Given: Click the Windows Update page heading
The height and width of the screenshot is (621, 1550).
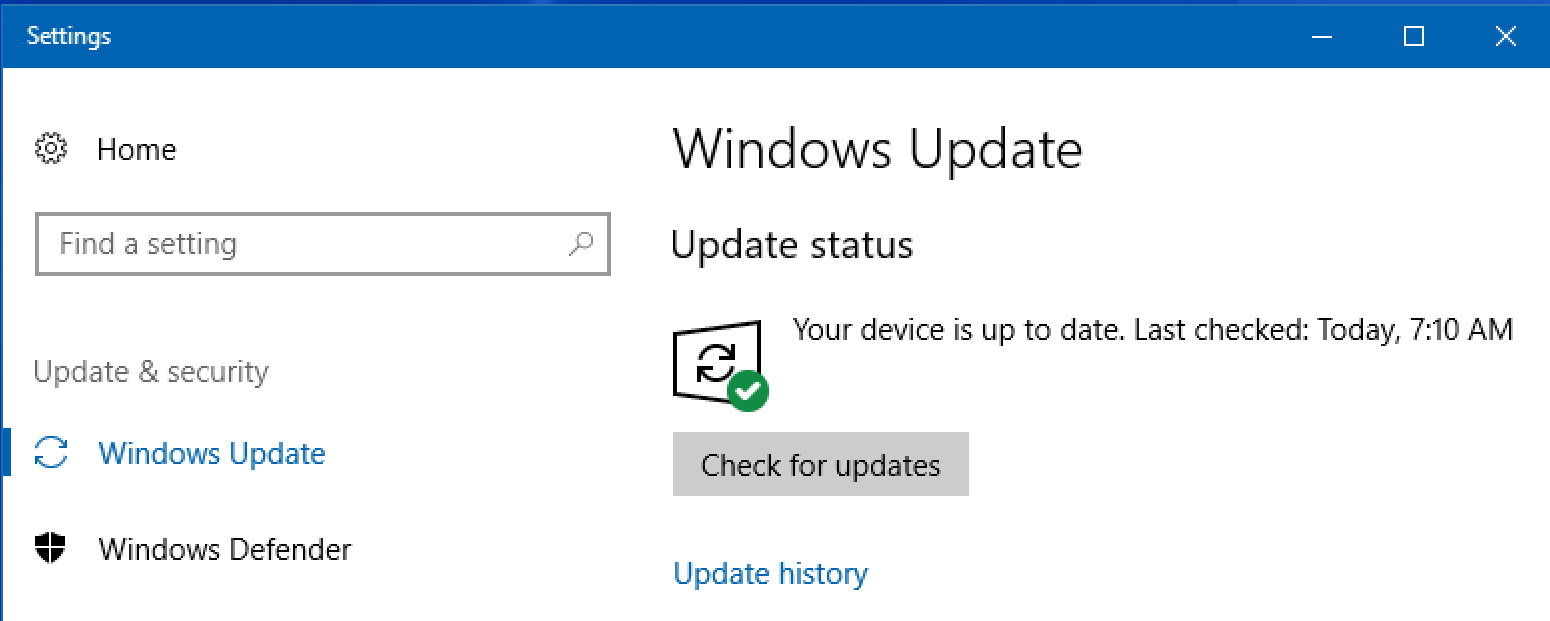Looking at the screenshot, I should (877, 150).
